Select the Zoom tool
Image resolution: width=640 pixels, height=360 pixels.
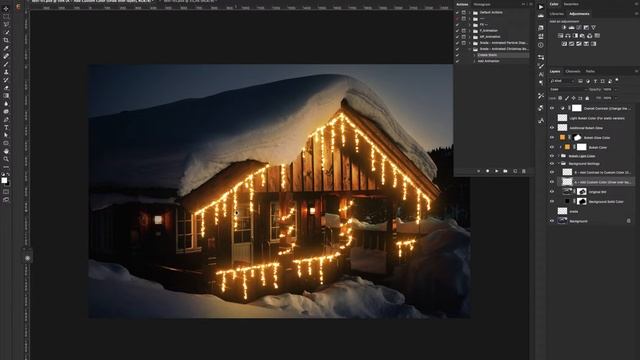pos(6,159)
